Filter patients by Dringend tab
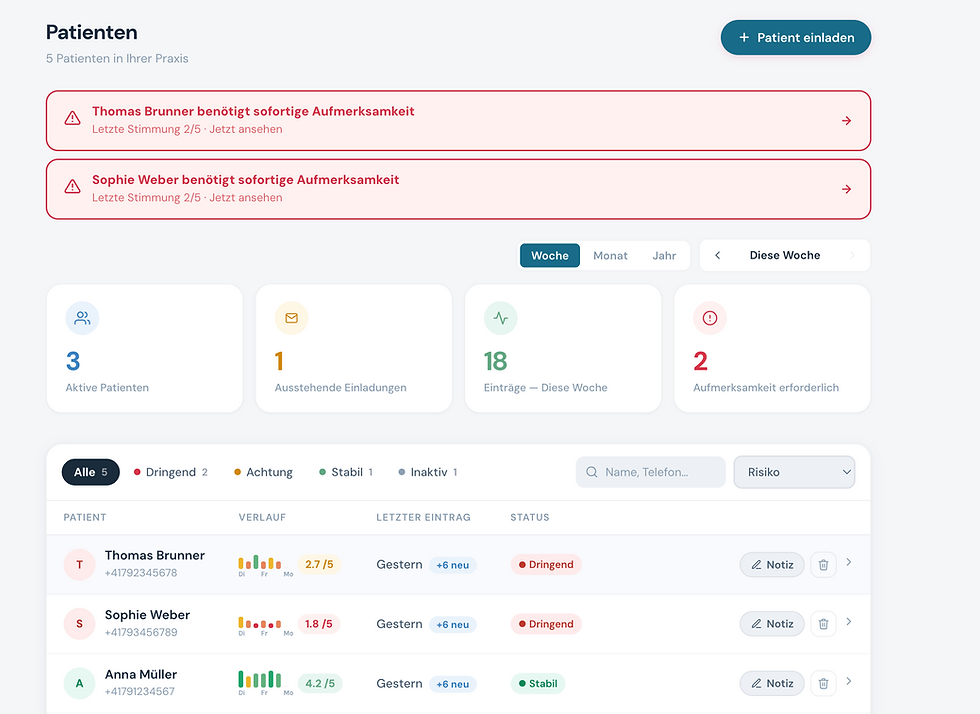 click(171, 472)
